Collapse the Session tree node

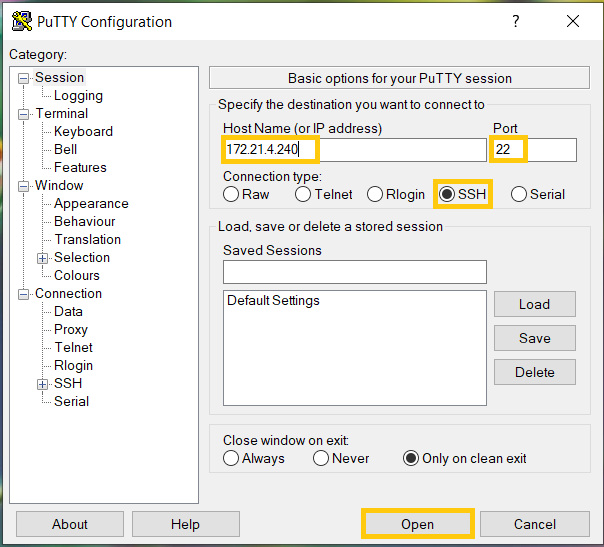click(25, 78)
